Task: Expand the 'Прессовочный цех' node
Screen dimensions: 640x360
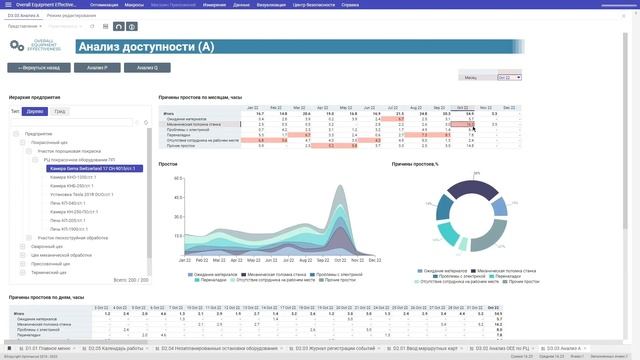Action: [x=22, y=264]
